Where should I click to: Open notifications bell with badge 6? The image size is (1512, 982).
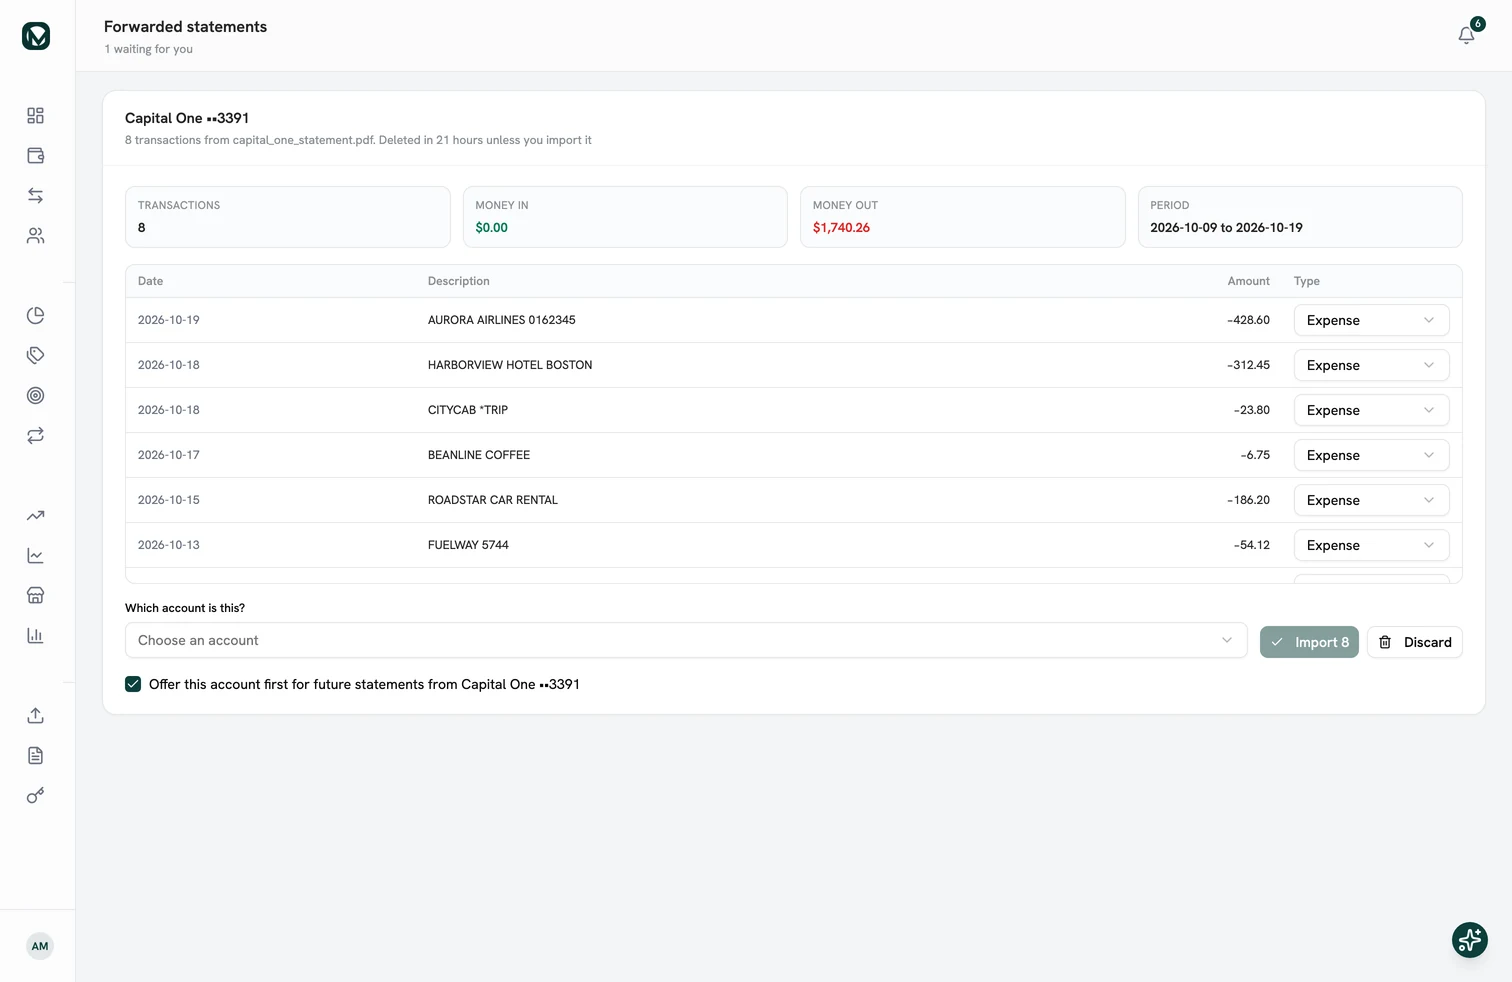click(1467, 35)
